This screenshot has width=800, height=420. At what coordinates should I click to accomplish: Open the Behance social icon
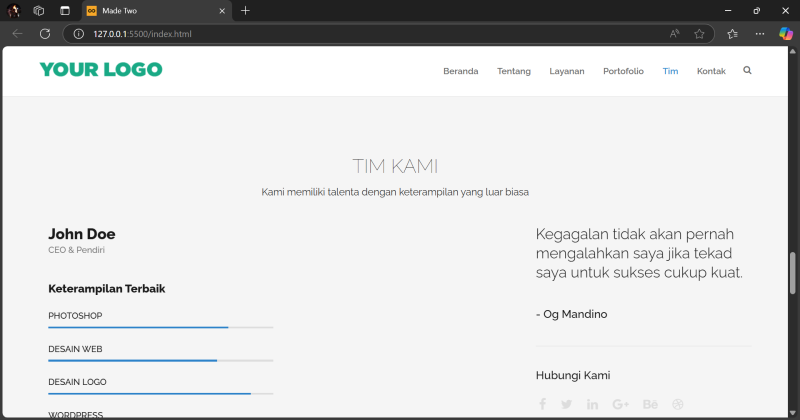click(650, 404)
